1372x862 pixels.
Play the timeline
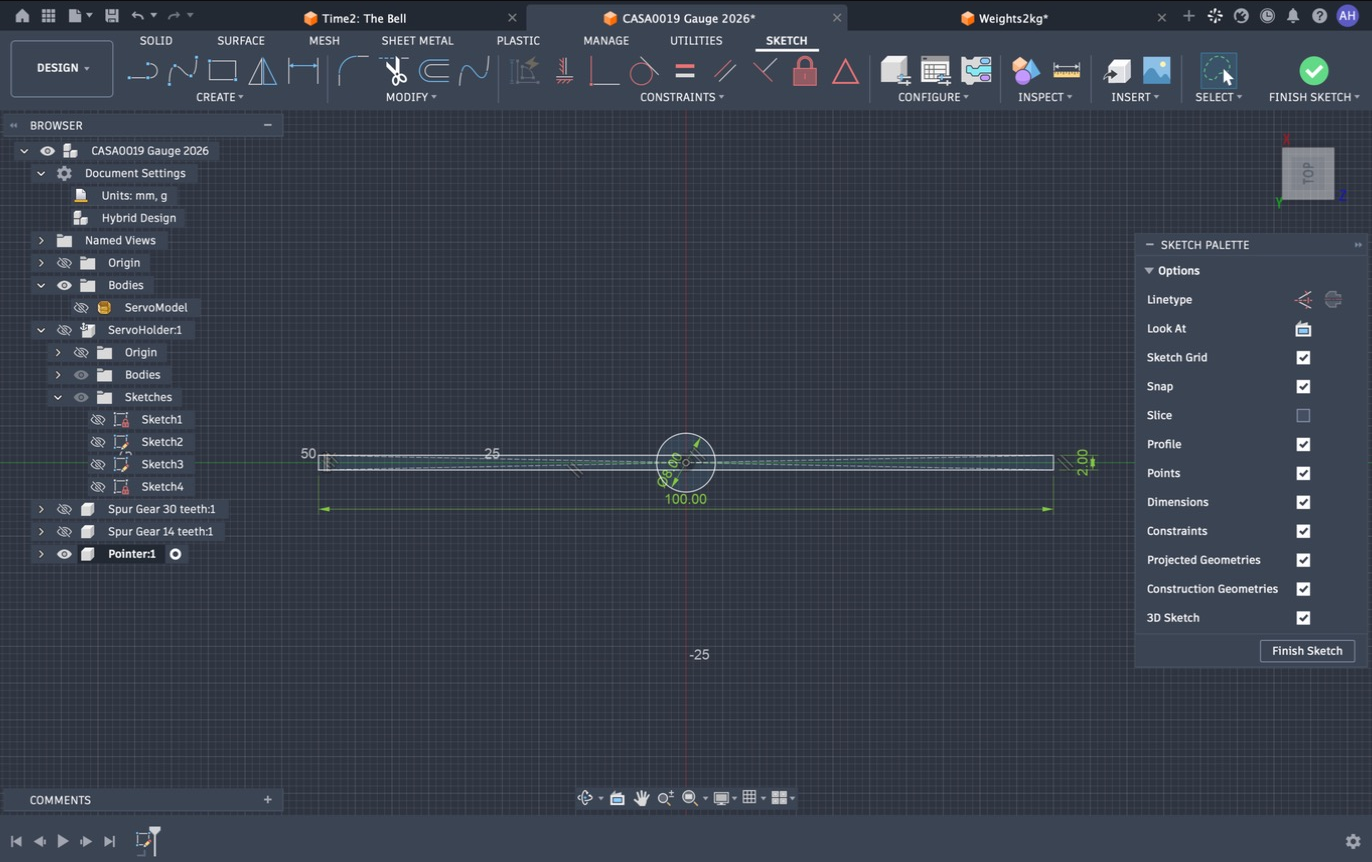(62, 842)
